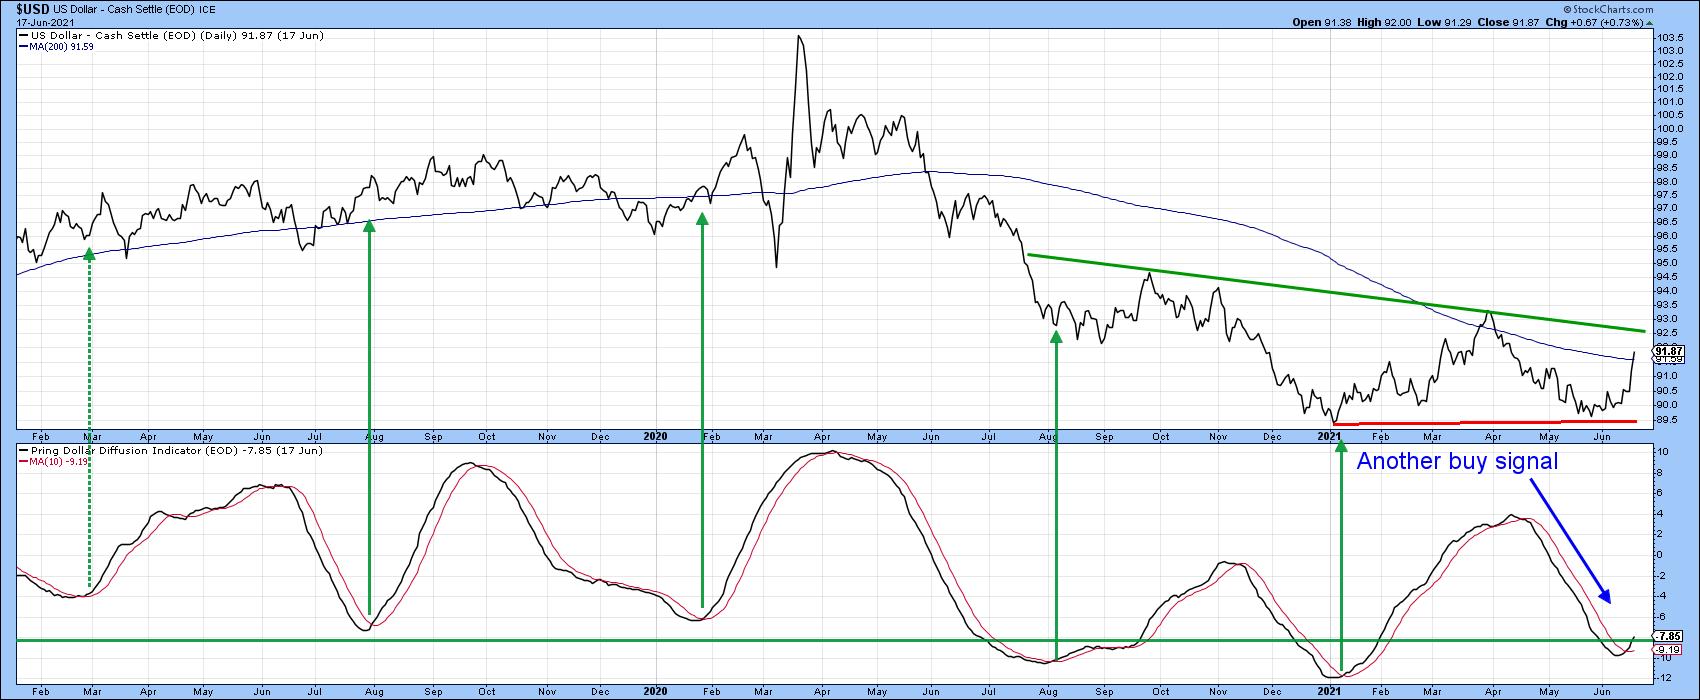
Task: Click the green arrow head near August 2020
Action: pos(1056,336)
